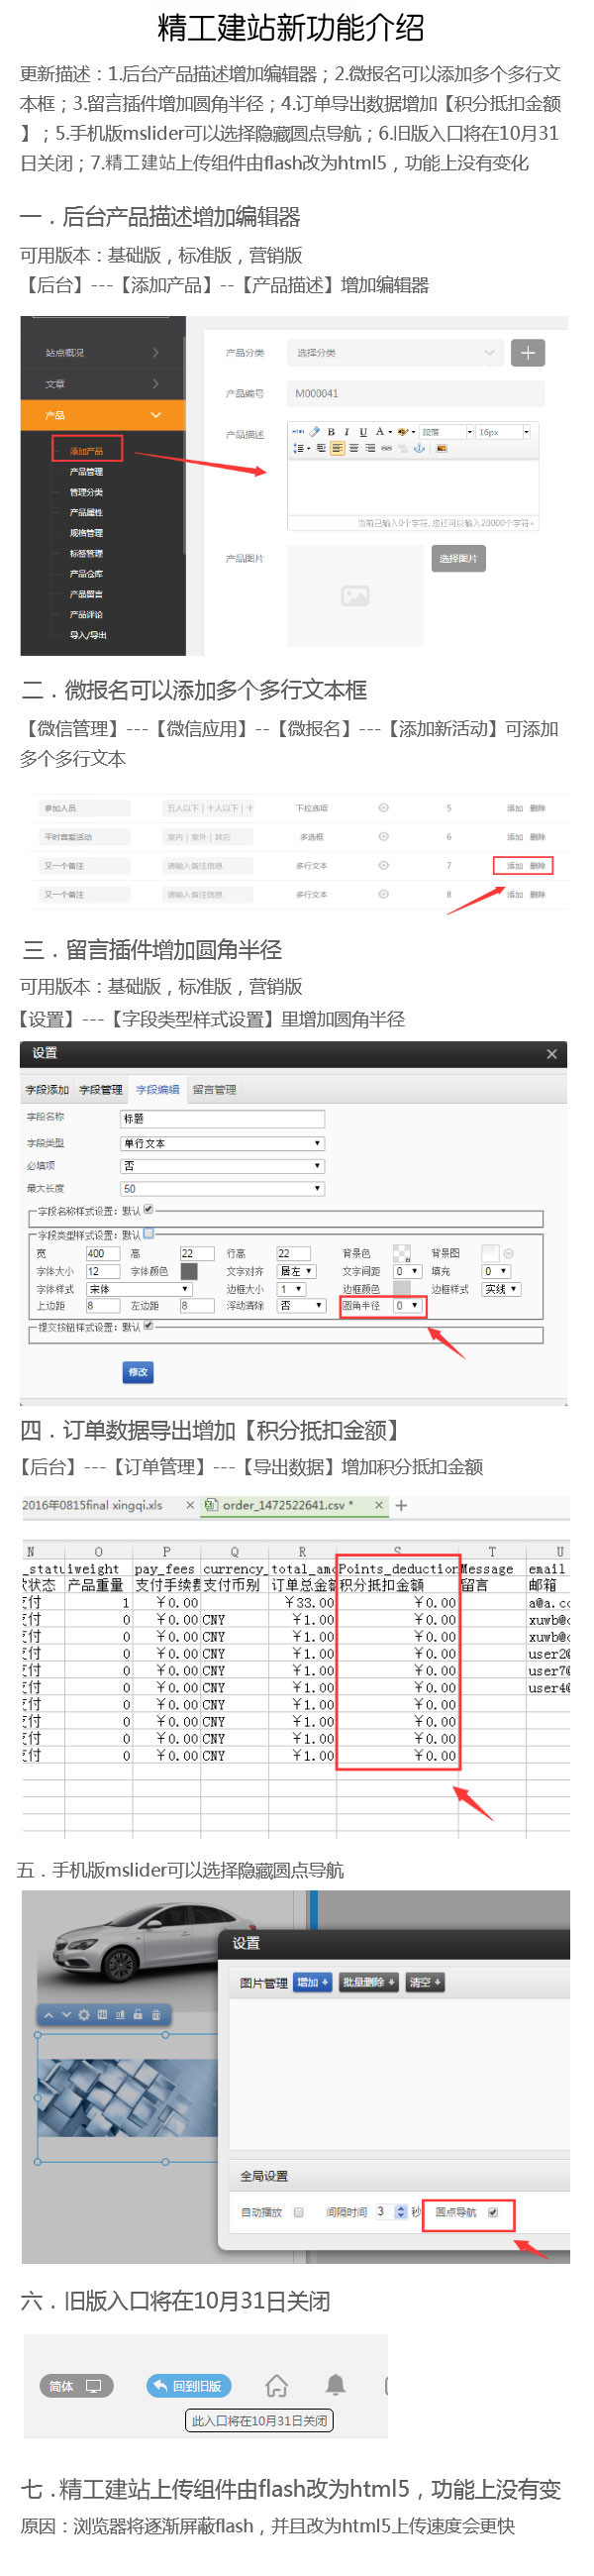
Task: Check 默认 for 字段类型样式设置
Action: 149,1234
